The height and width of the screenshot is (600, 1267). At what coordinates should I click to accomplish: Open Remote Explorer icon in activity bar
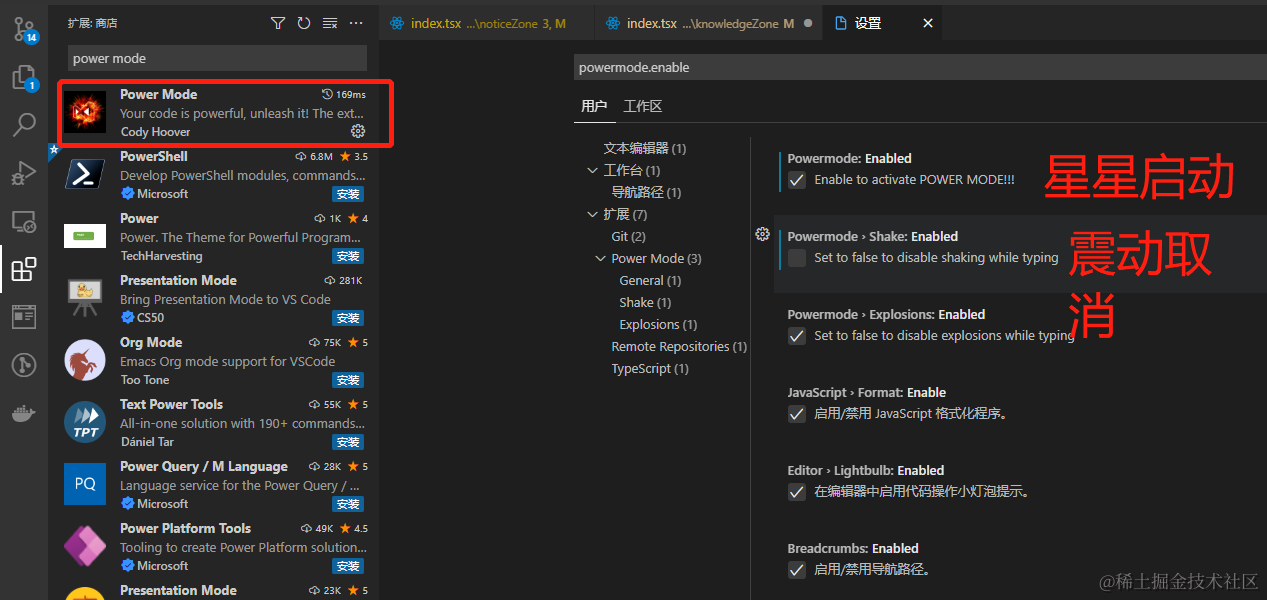click(x=24, y=222)
